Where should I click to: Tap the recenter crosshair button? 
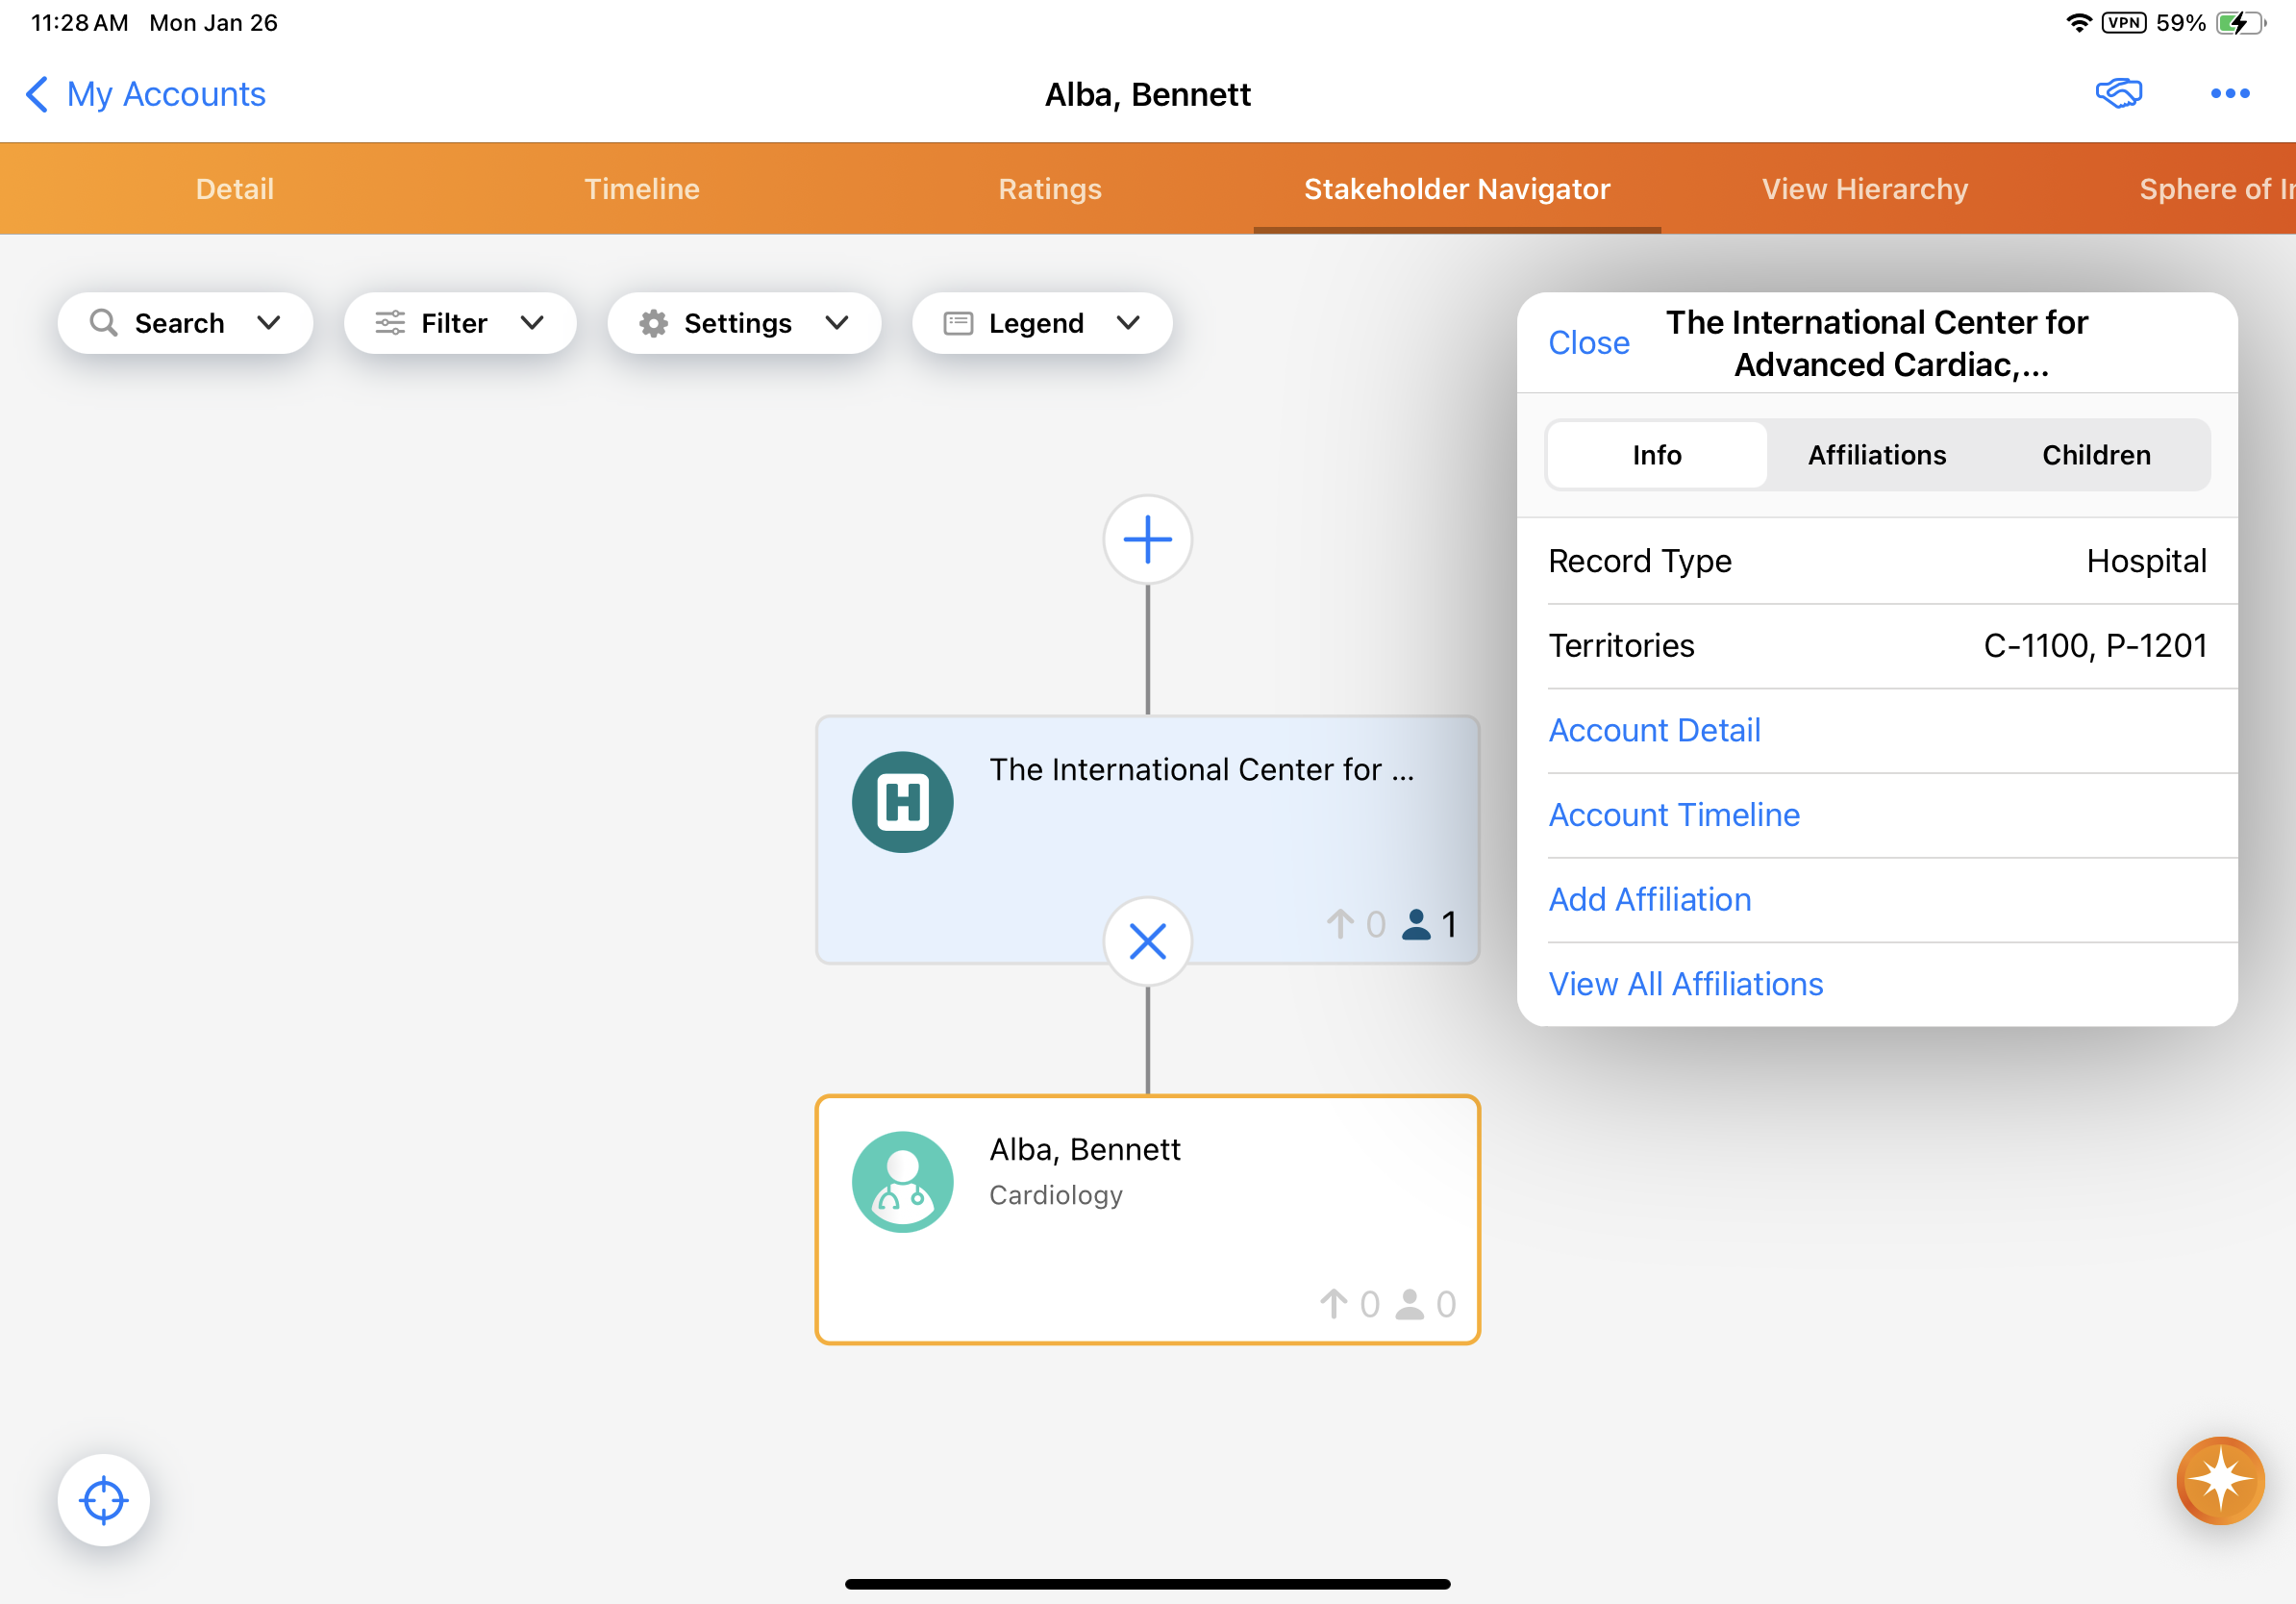(103, 1500)
